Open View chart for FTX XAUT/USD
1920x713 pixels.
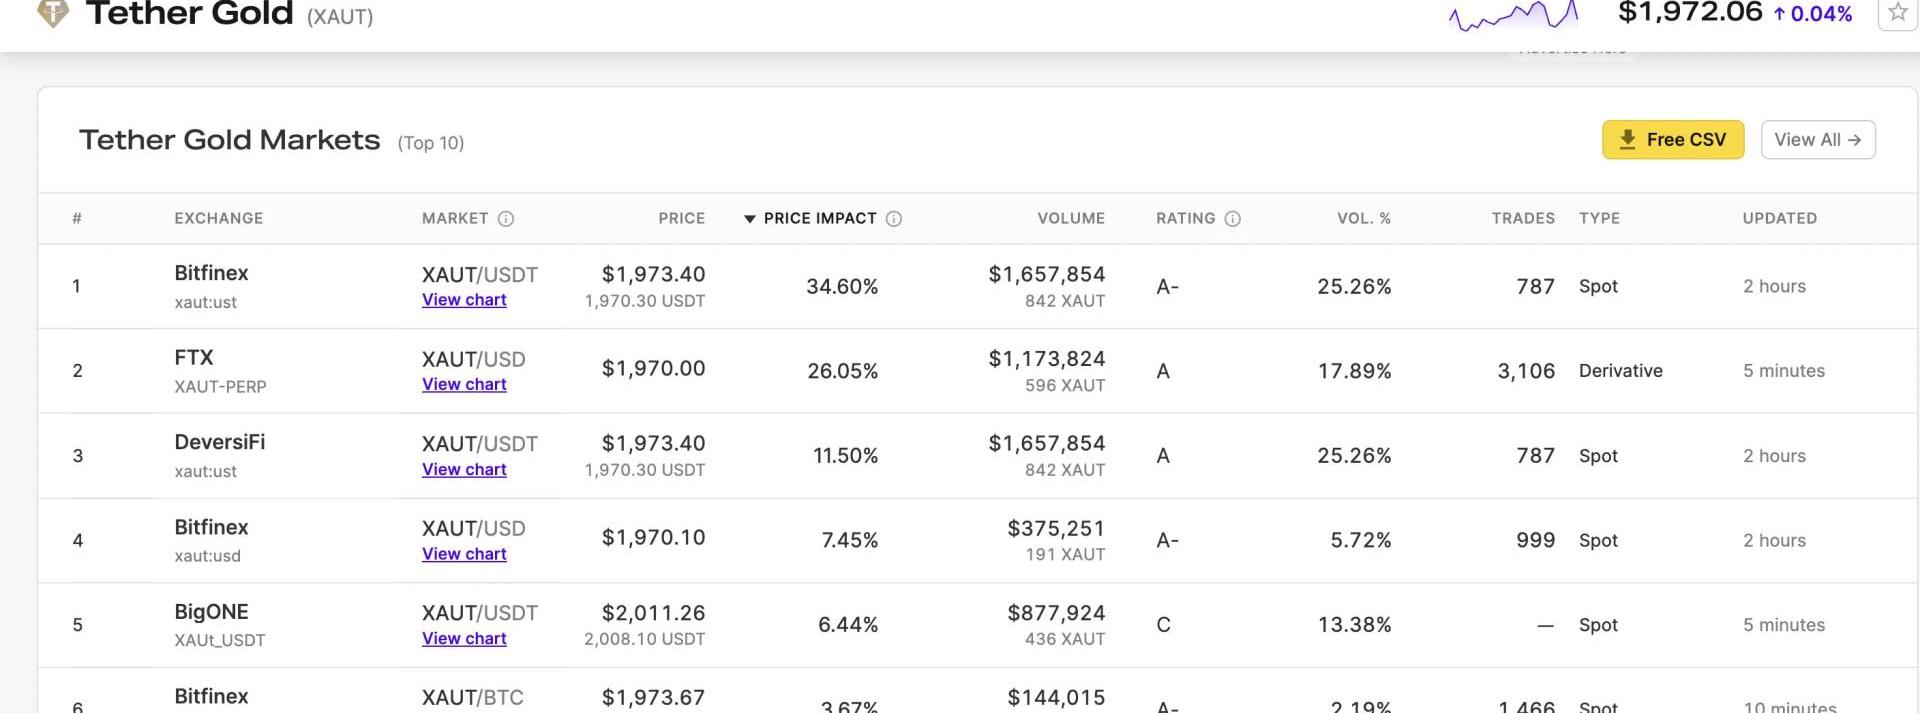tap(464, 385)
